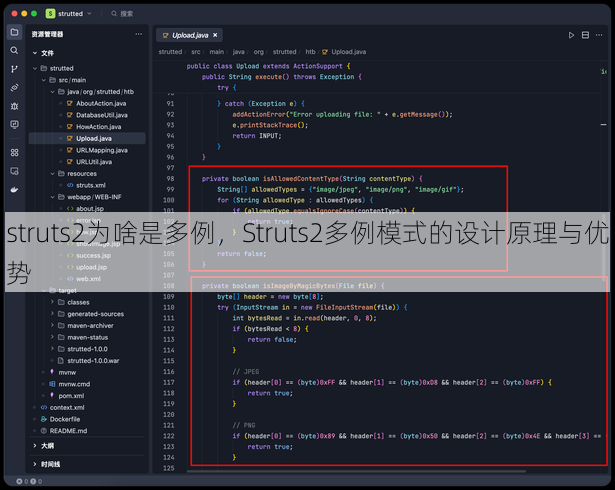The width and height of the screenshot is (615, 490).
Task: Click the error count in status bar
Action: pos(22,481)
